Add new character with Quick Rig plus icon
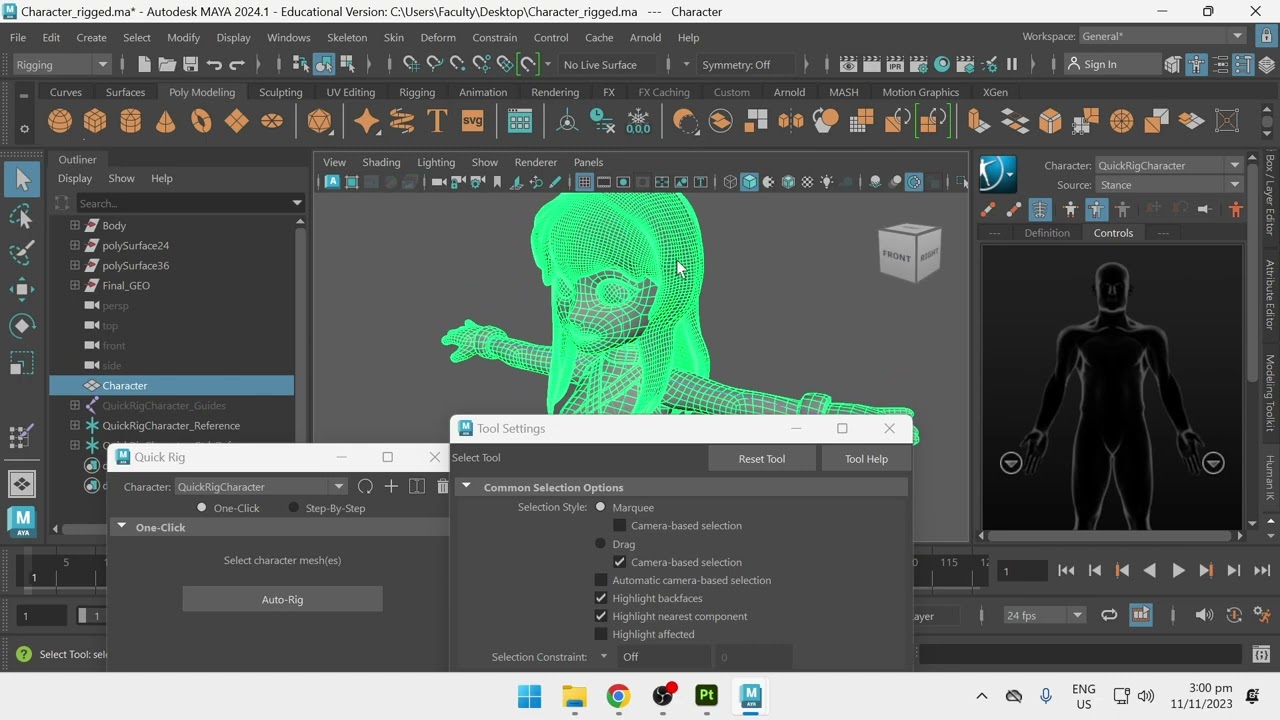Image resolution: width=1280 pixels, height=720 pixels. [391, 487]
